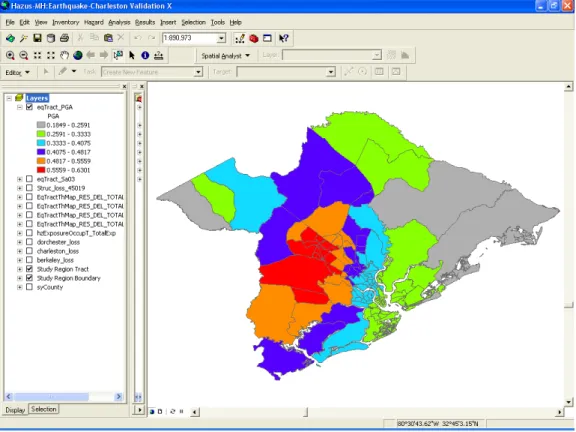Click the refresh view icon below map
Viewport: 576px width, 432px height.
173,411
